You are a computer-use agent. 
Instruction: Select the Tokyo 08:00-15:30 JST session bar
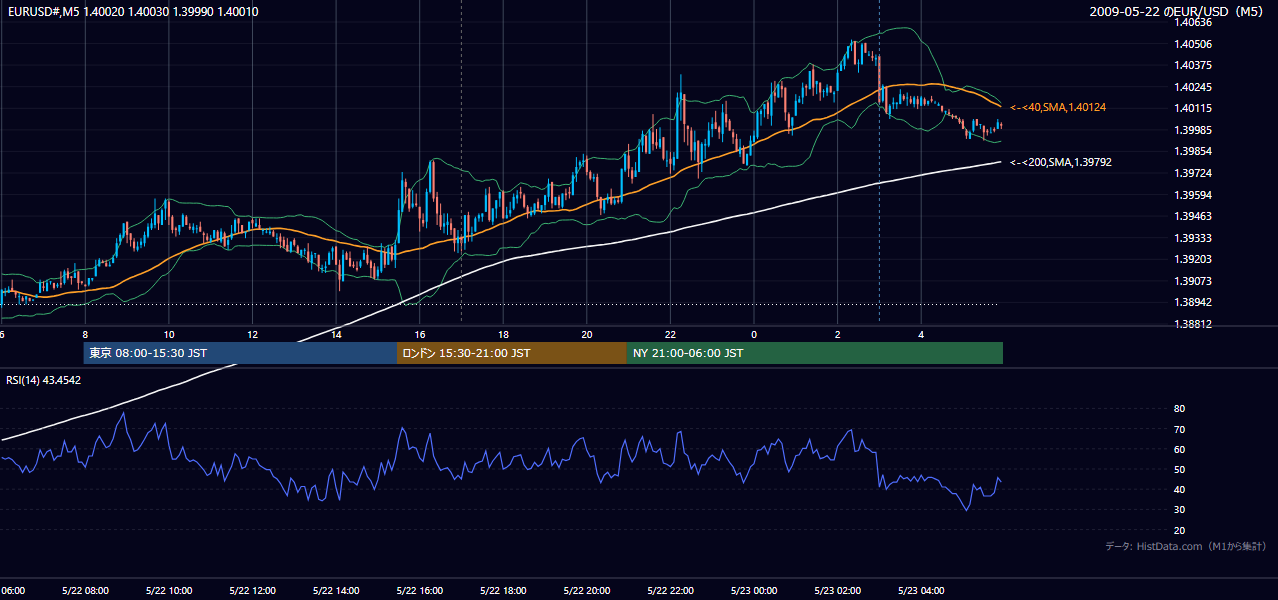[x=240, y=353]
